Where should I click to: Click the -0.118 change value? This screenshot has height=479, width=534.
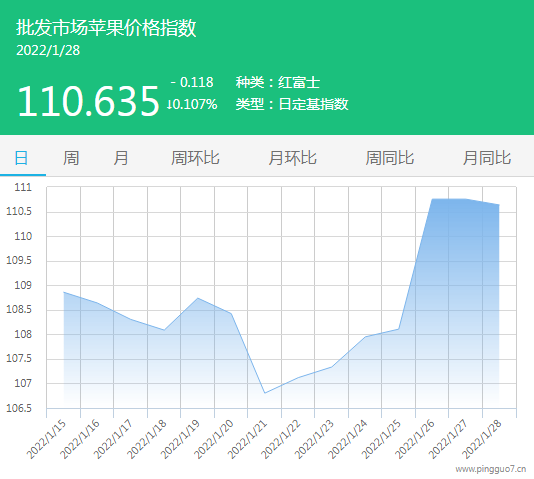pos(192,82)
